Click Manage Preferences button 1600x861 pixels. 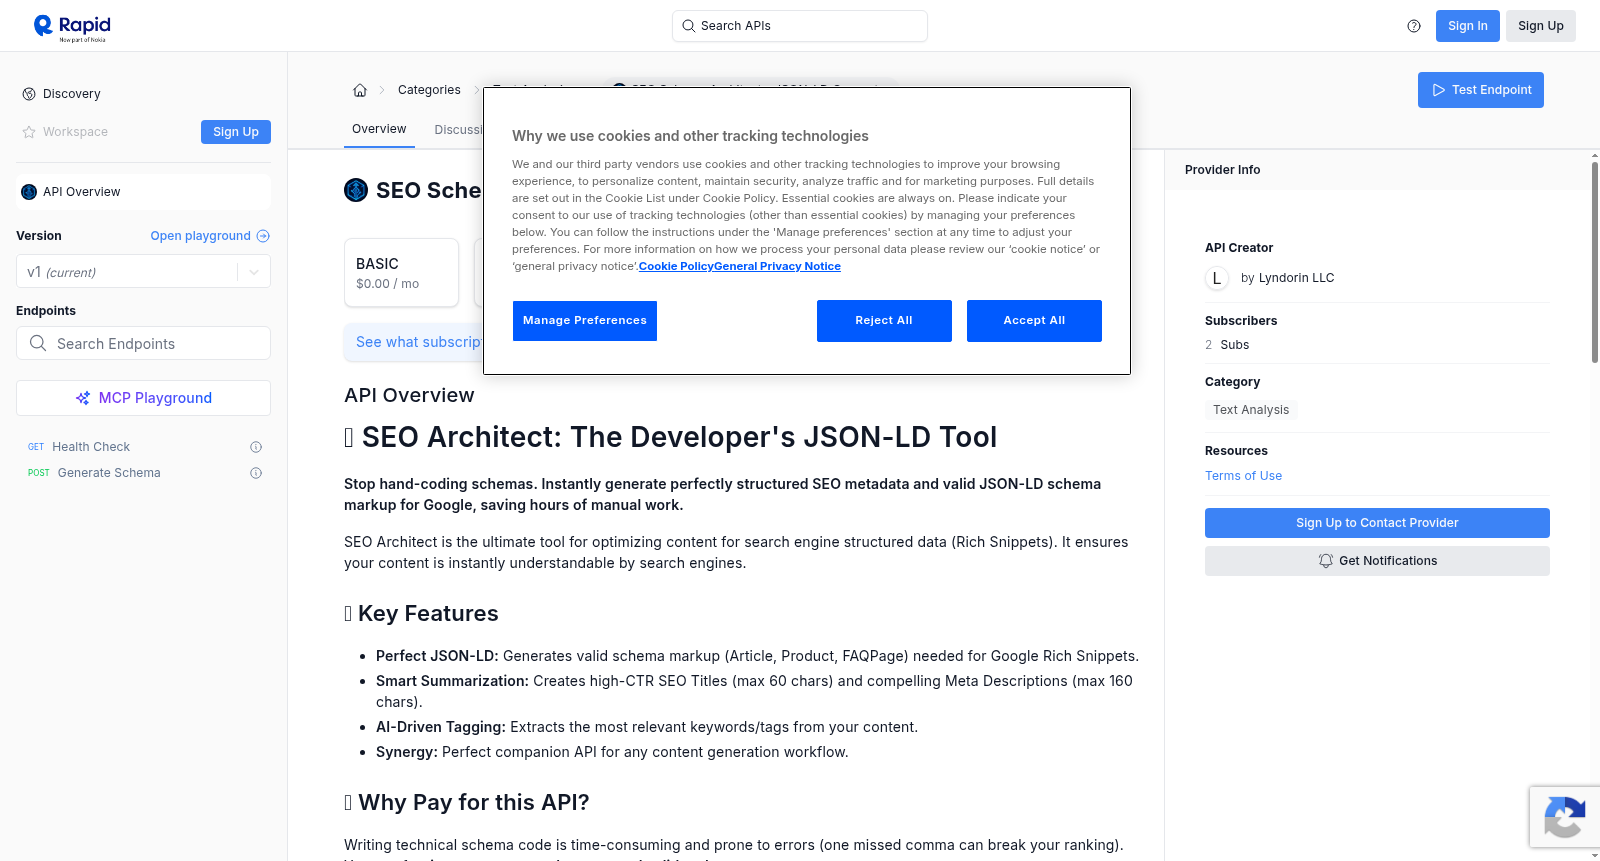coord(585,321)
